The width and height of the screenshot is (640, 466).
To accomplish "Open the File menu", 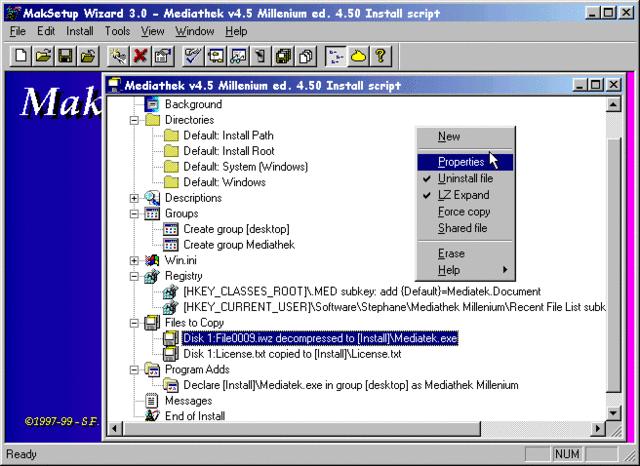I will (18, 31).
